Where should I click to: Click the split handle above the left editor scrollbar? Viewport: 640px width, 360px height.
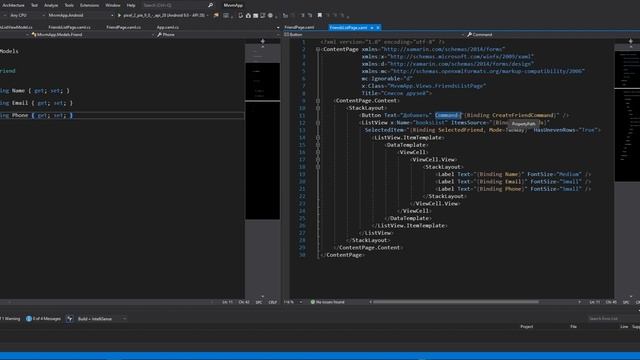[262, 41]
